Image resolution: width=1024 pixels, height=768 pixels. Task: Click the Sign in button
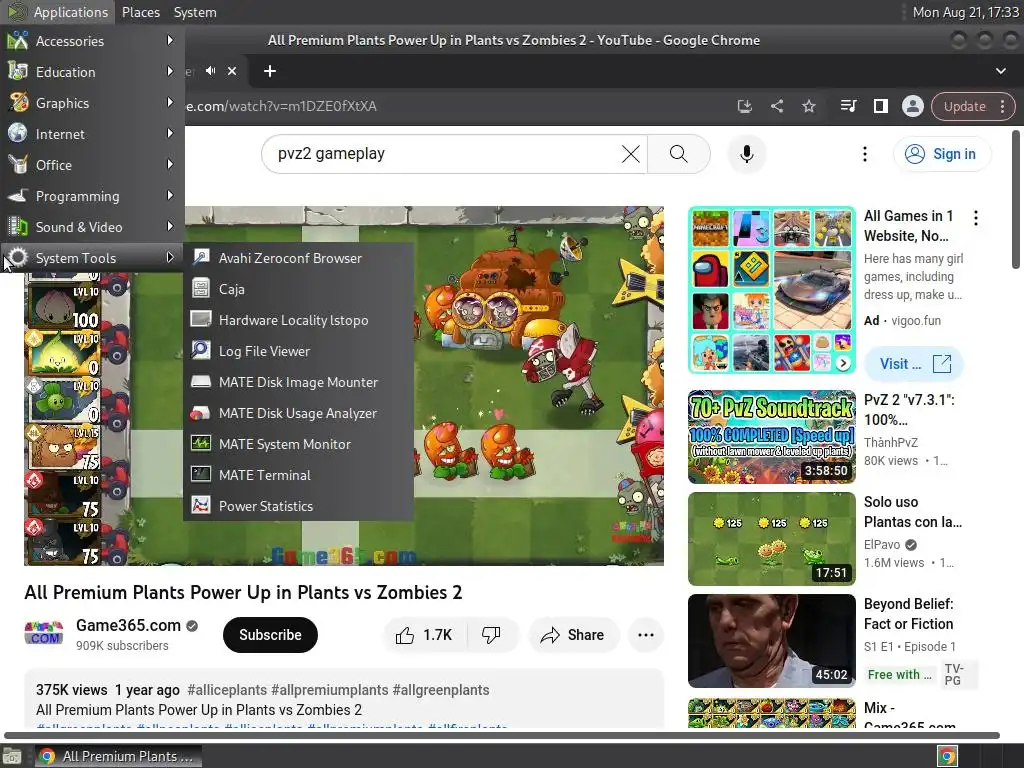click(x=942, y=154)
